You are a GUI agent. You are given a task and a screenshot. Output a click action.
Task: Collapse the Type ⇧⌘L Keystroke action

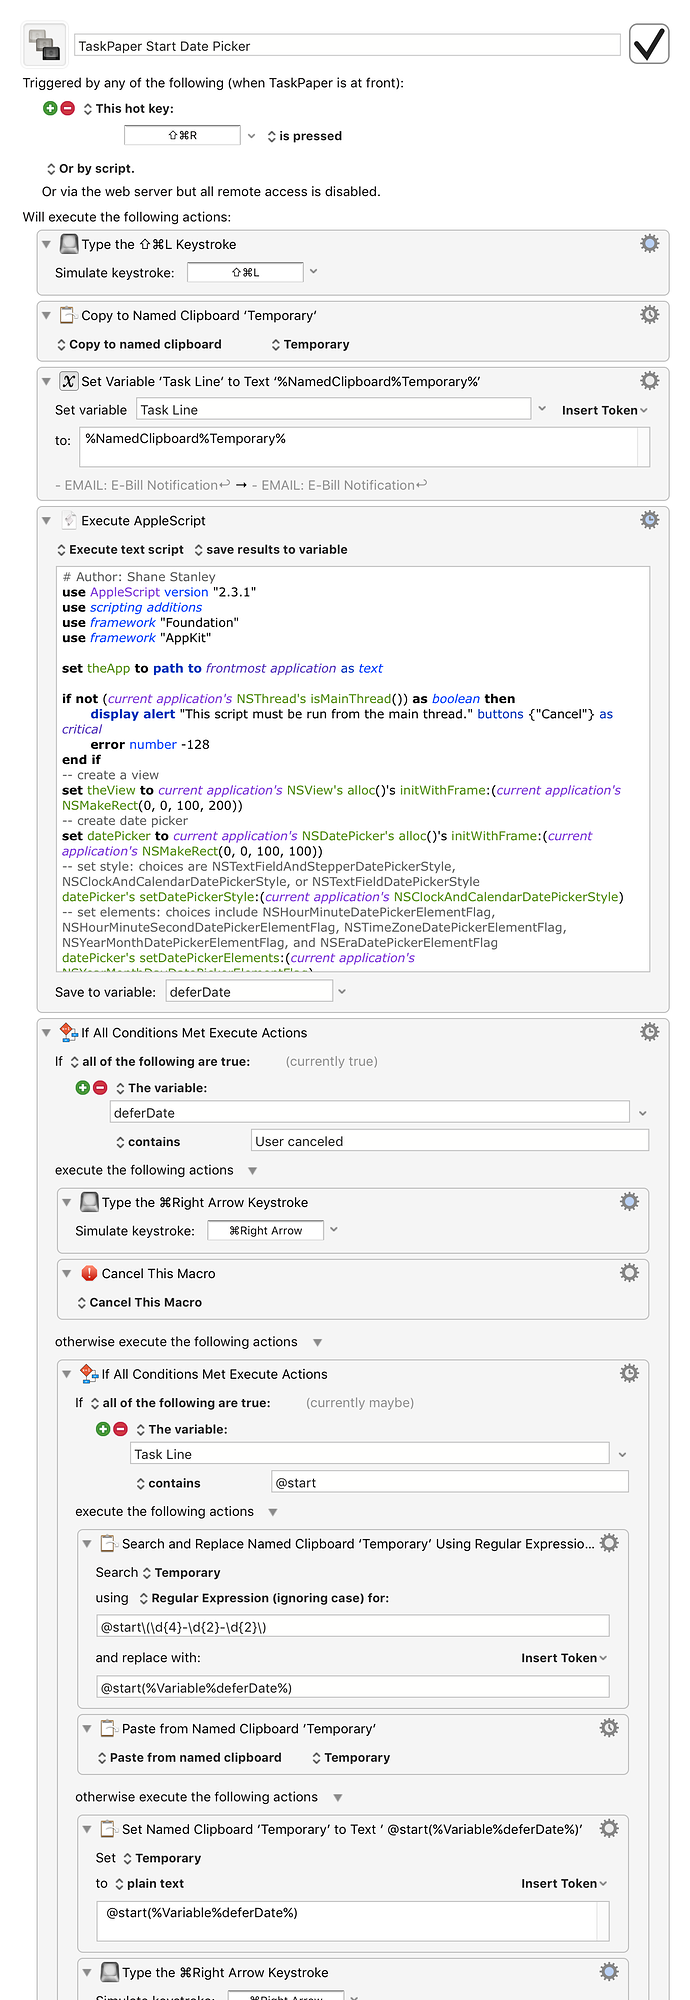click(46, 243)
